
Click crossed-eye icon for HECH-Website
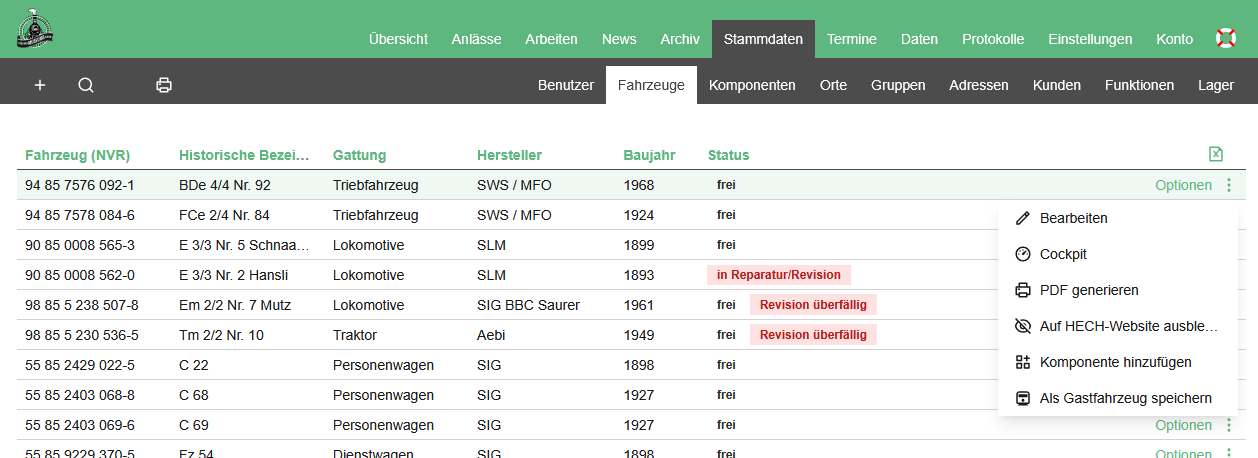click(x=1022, y=326)
